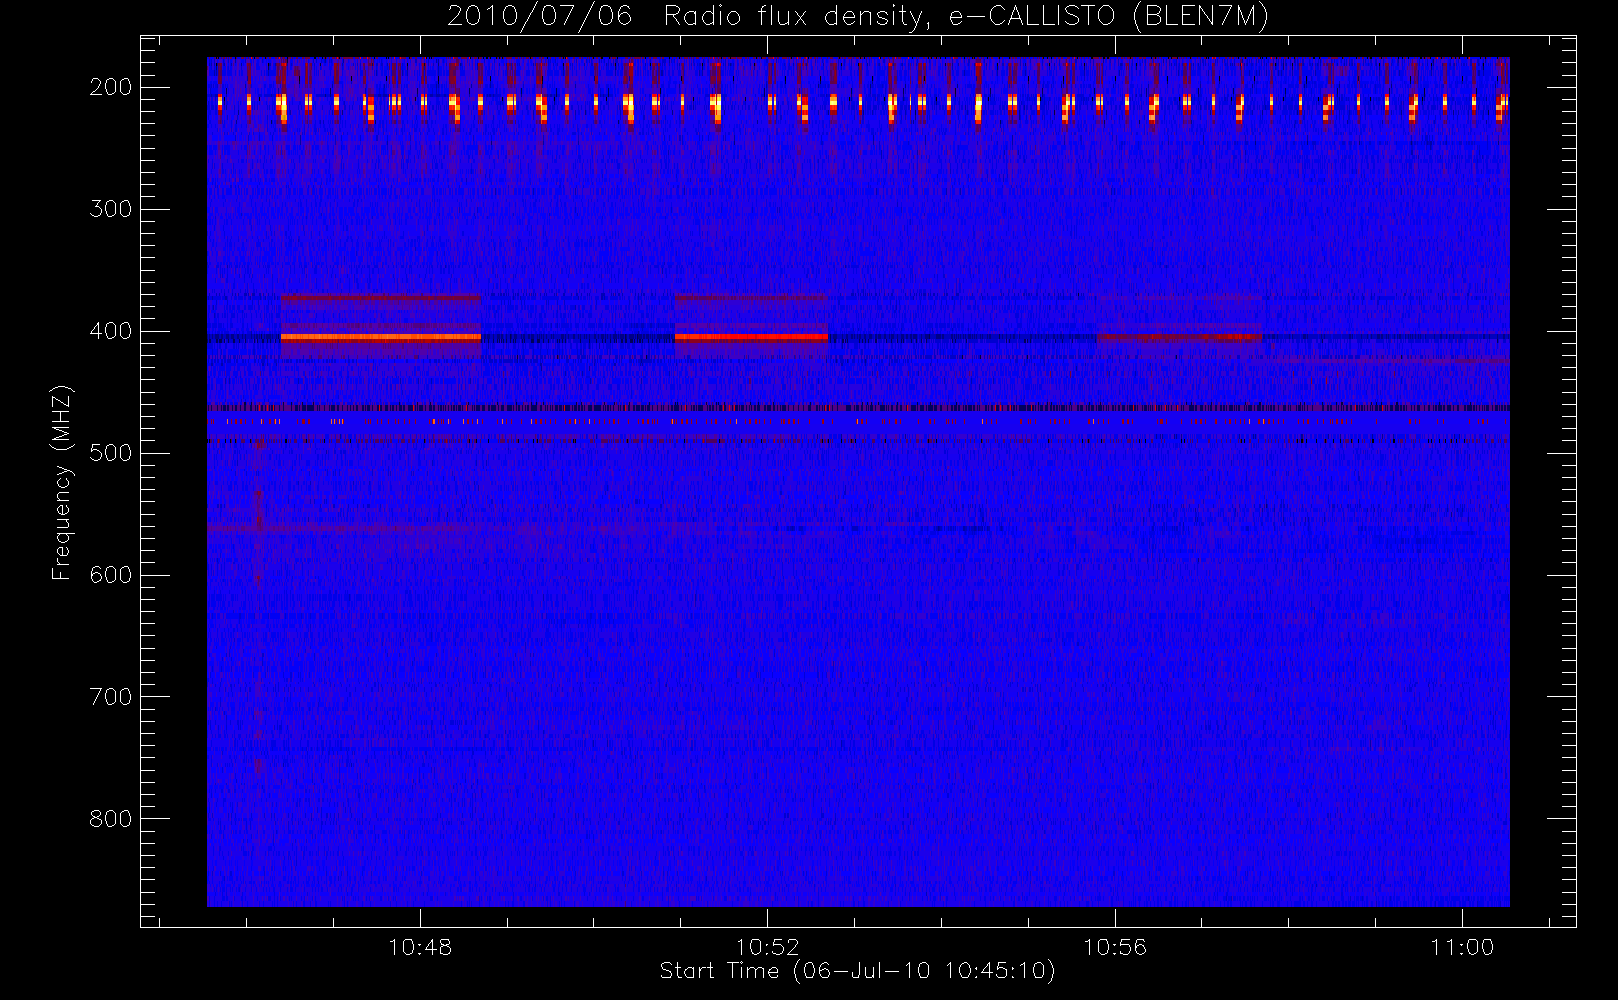
Task: Click the 10:56 time tick label
Action: pyautogui.click(x=1115, y=947)
